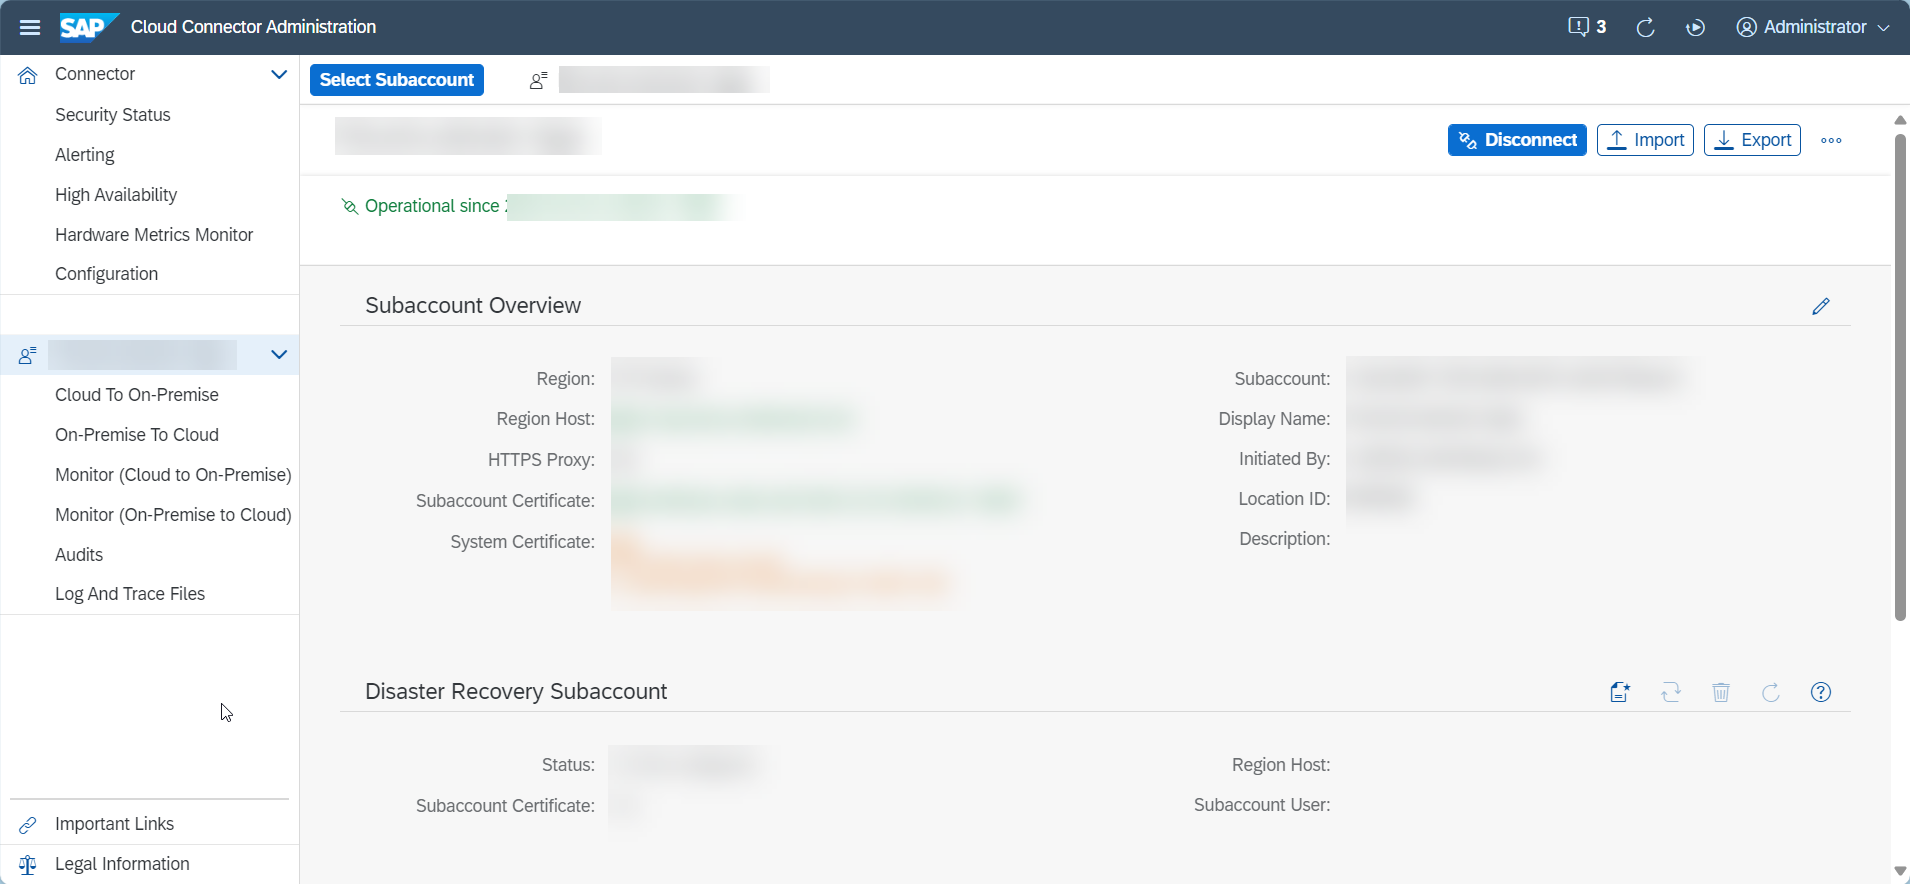1910x884 pixels.
Task: Open Alerting page
Action: coord(85,155)
